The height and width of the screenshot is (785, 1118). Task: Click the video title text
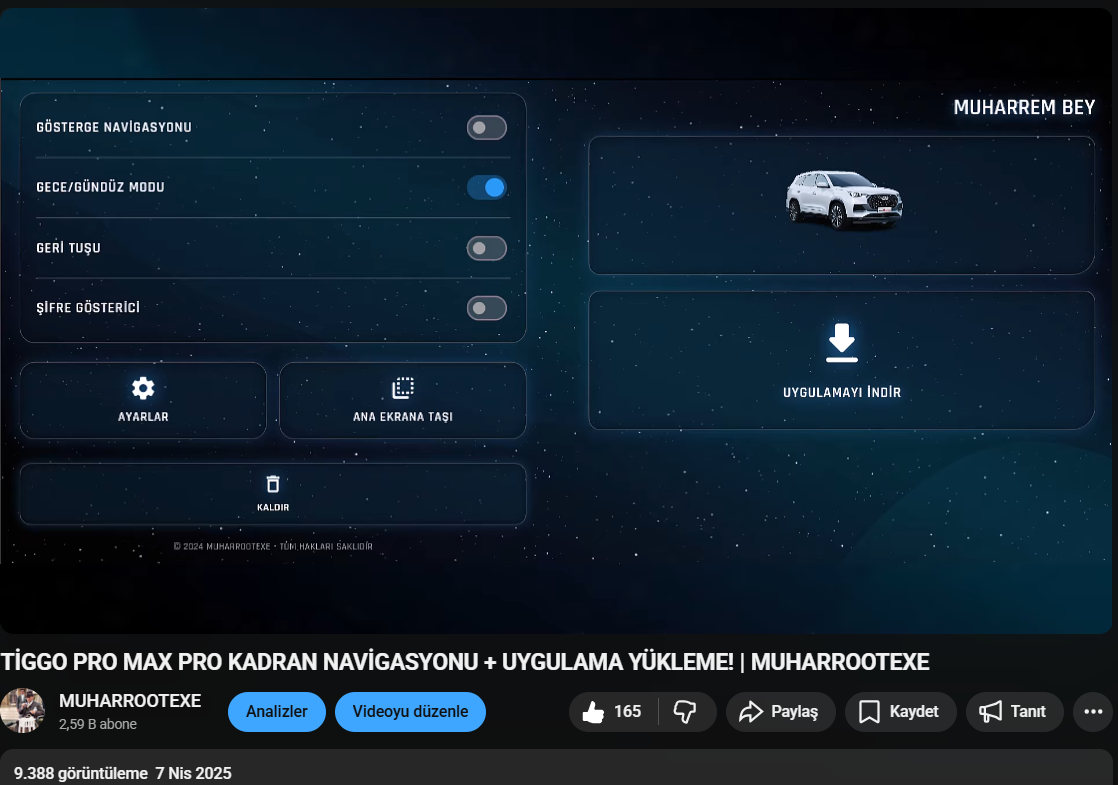pyautogui.click(x=465, y=662)
